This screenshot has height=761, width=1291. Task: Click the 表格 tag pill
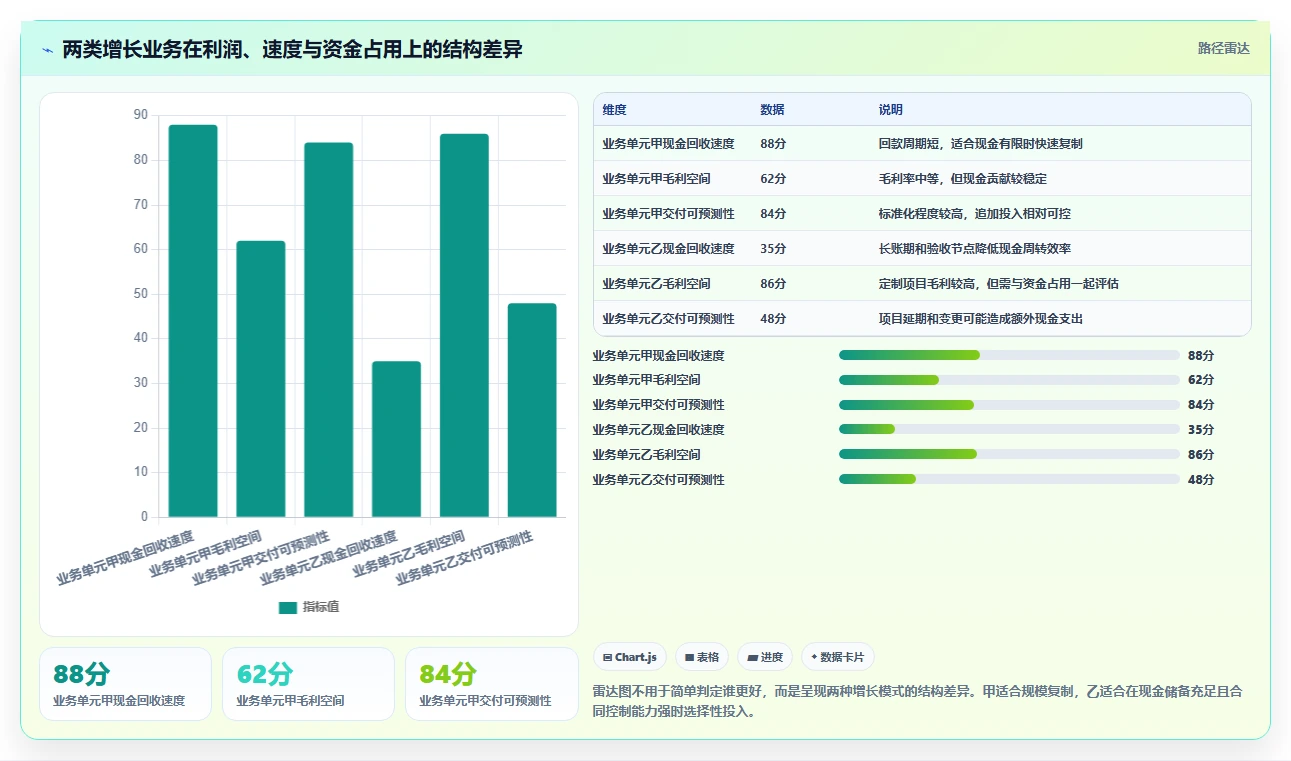coord(702,657)
